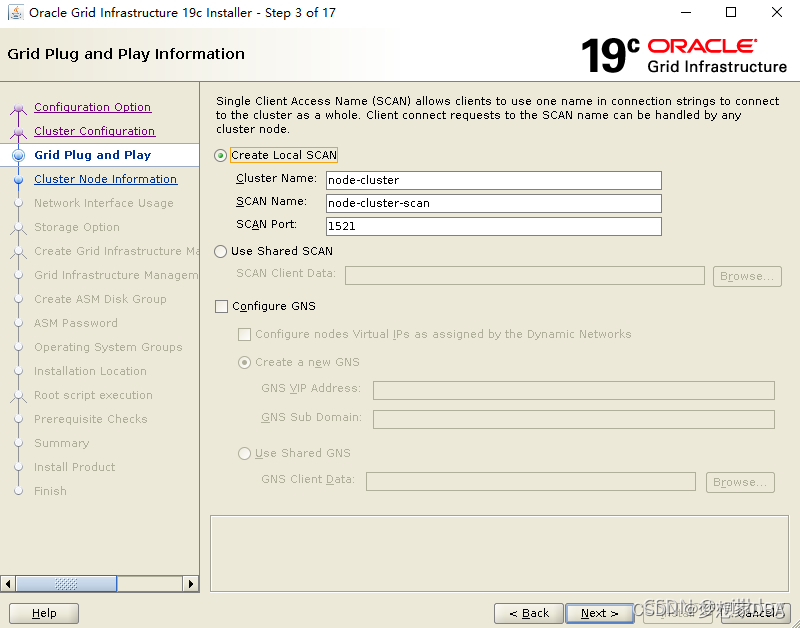
Task: Click the SCAN Client Data field
Action: click(525, 275)
